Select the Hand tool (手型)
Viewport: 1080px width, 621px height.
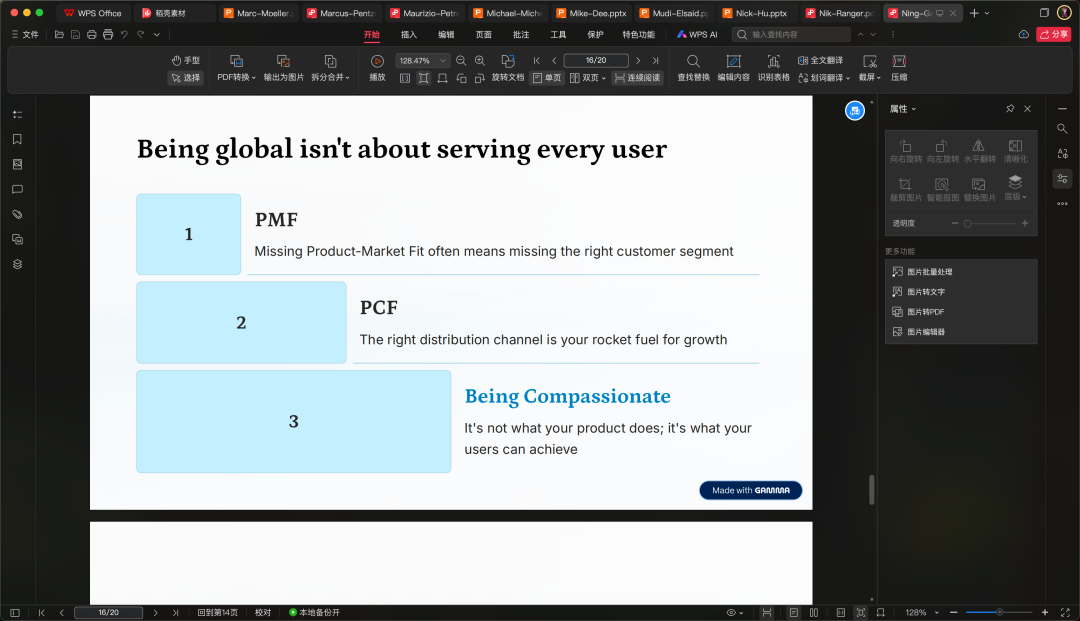(x=185, y=61)
